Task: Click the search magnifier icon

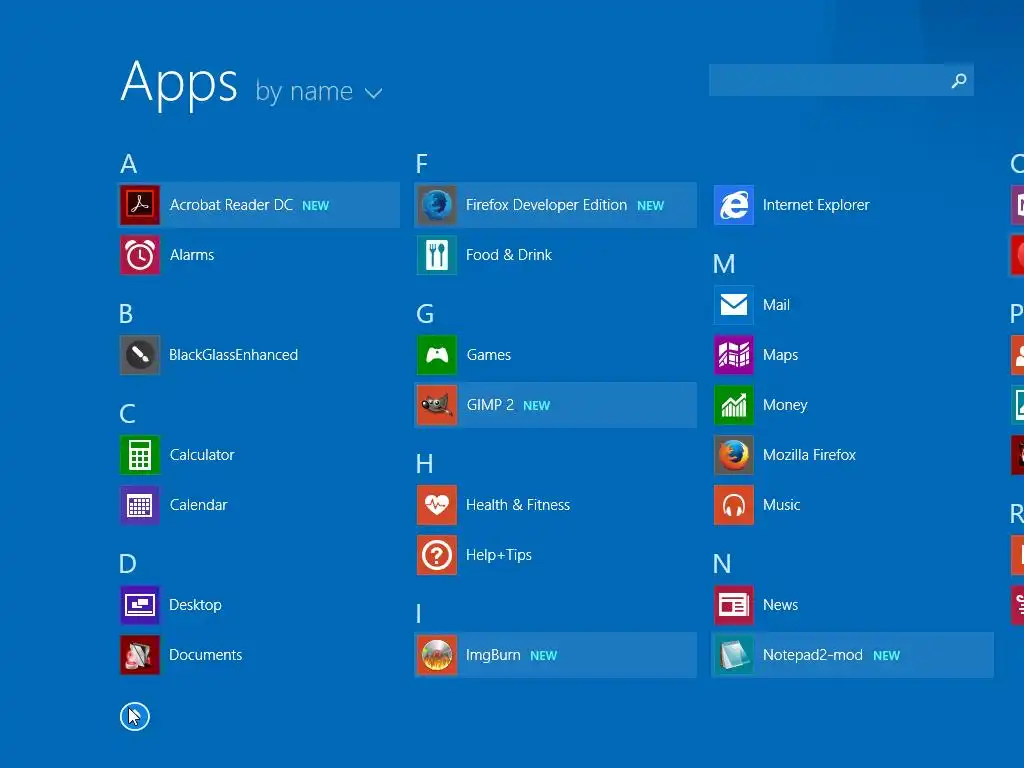Action: [x=959, y=80]
